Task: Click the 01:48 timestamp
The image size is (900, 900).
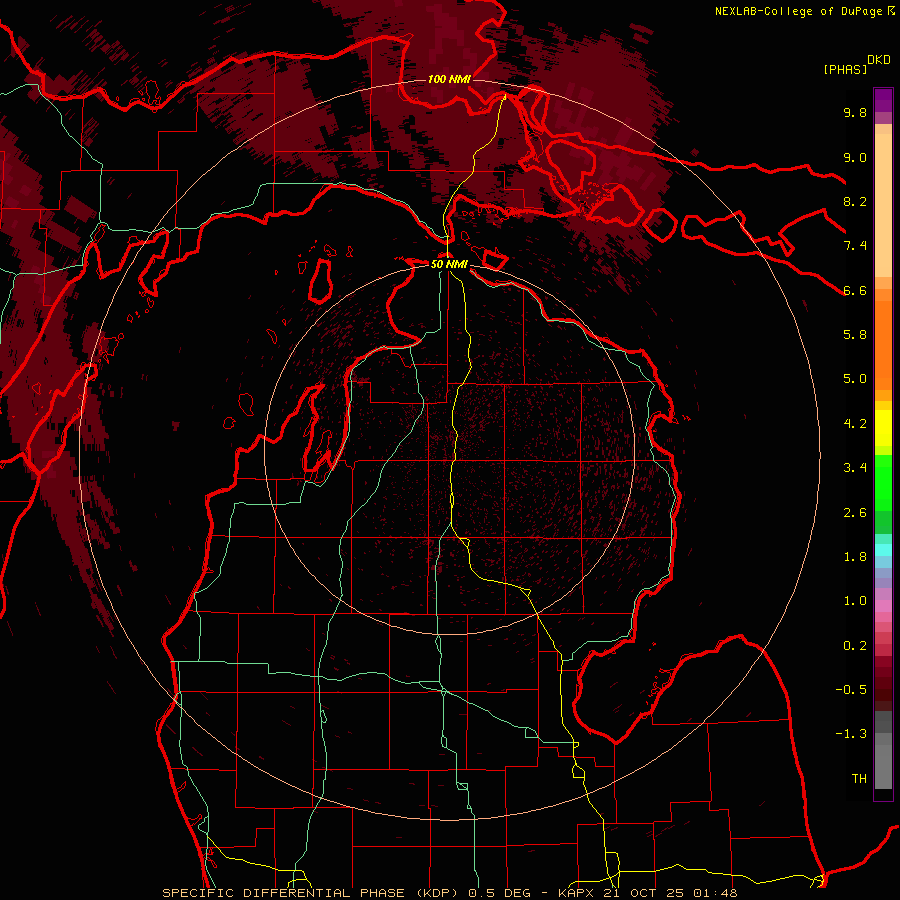Action: pyautogui.click(x=714, y=893)
